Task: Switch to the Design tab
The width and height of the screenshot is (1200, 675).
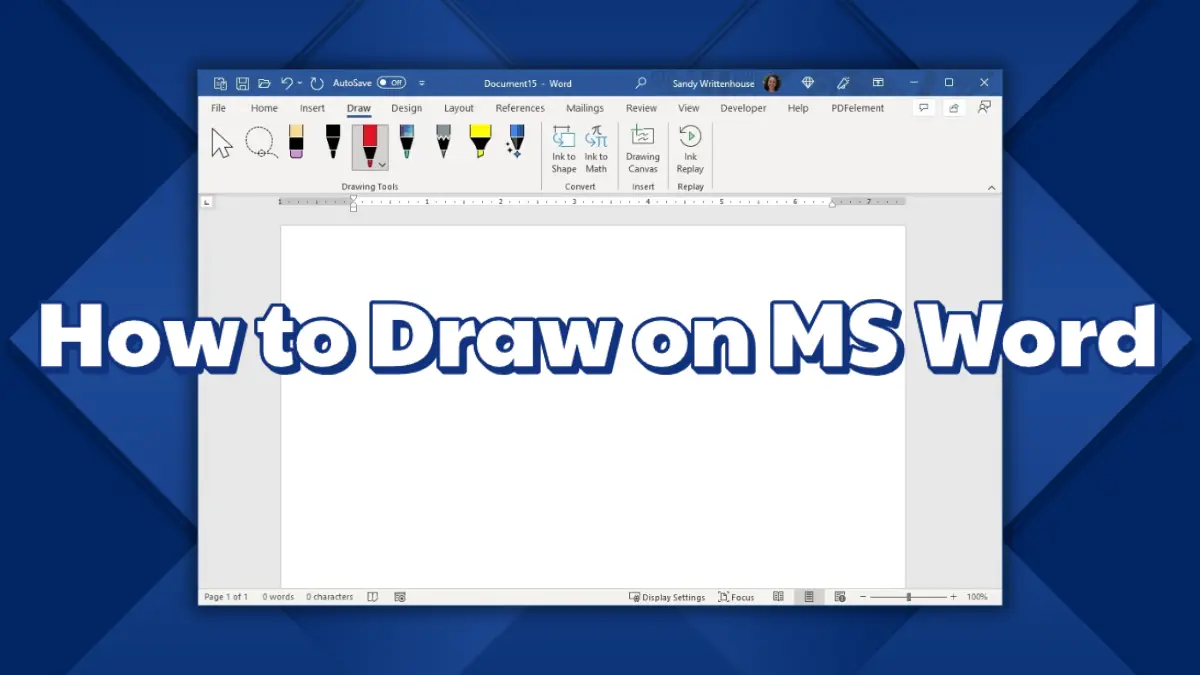Action: (x=406, y=108)
